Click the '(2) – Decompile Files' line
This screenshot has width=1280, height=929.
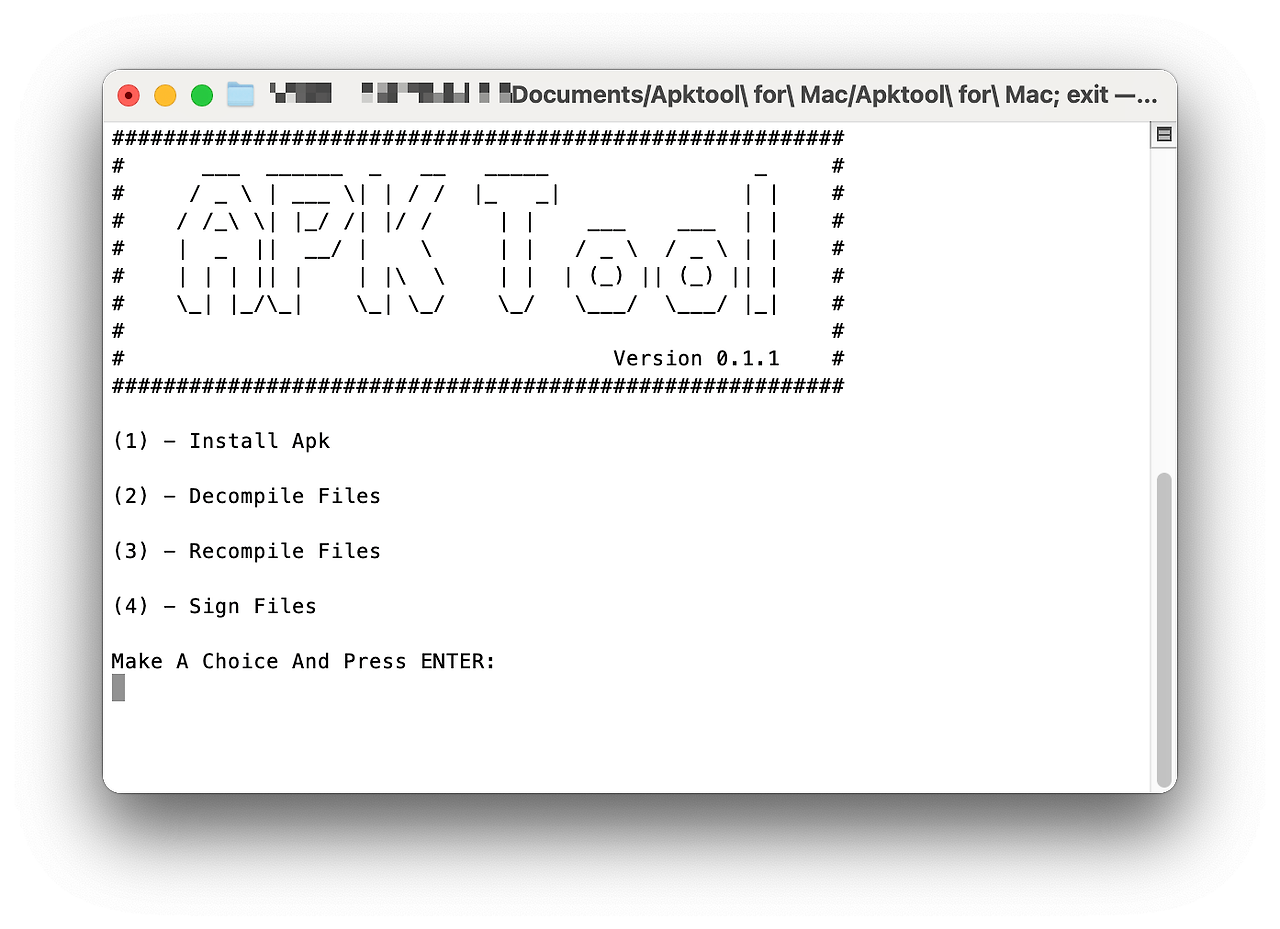tap(246, 496)
